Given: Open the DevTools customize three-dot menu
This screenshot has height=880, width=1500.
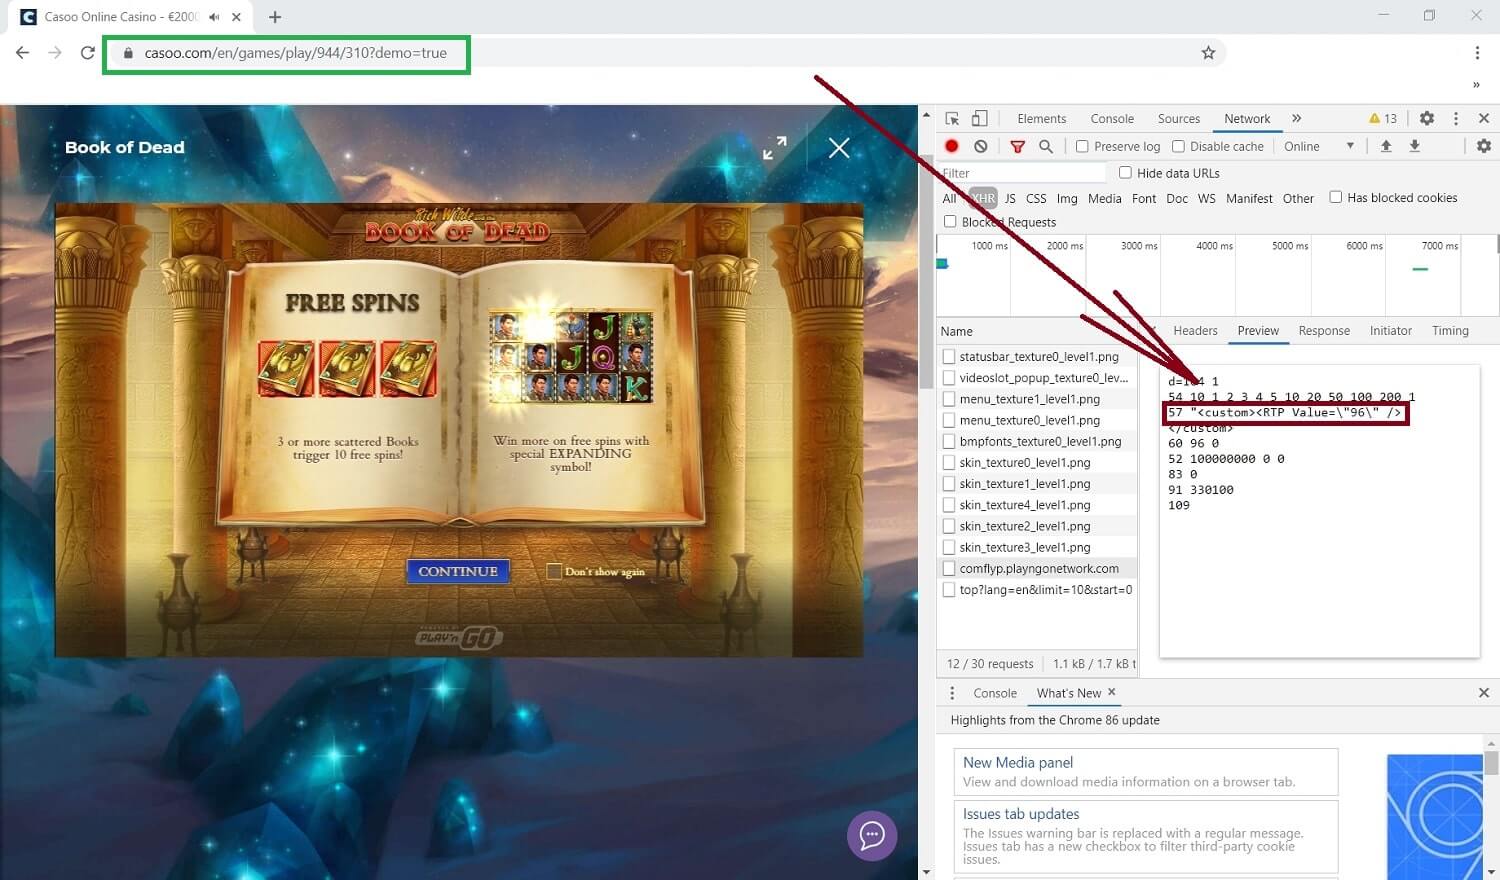Looking at the screenshot, I should 1456,118.
